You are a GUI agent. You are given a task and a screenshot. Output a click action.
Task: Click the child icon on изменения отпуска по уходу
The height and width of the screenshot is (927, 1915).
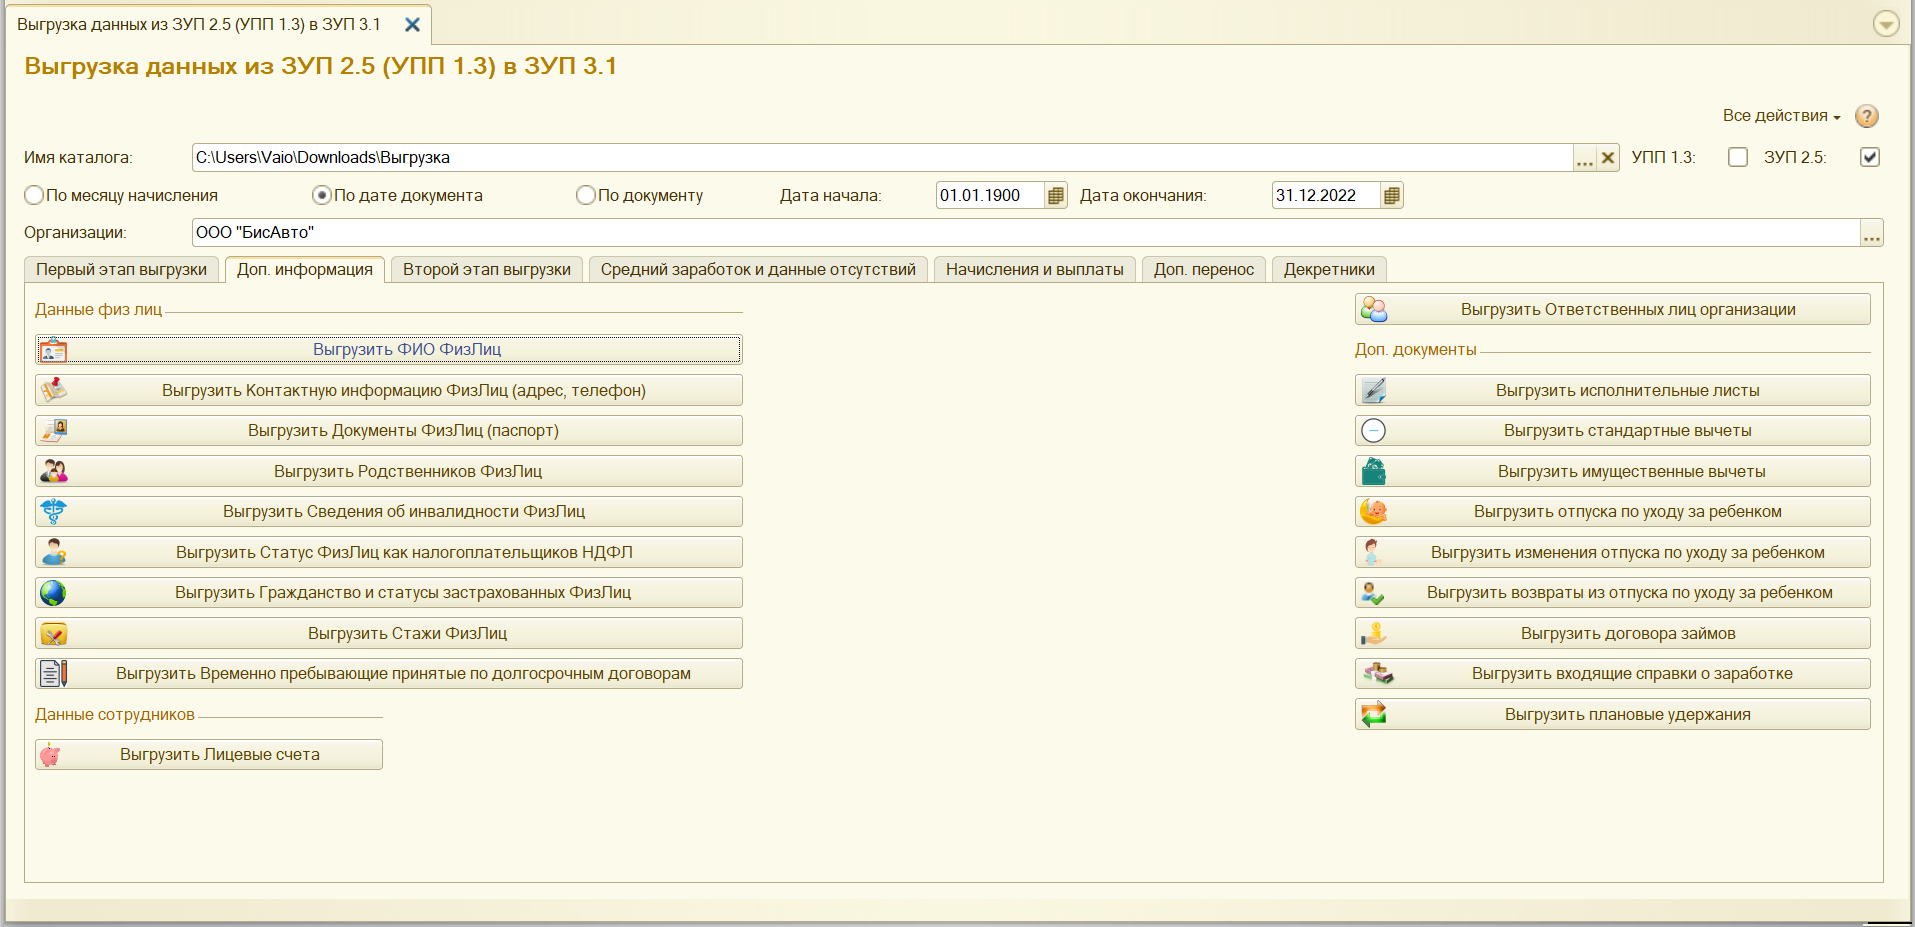[x=1374, y=552]
